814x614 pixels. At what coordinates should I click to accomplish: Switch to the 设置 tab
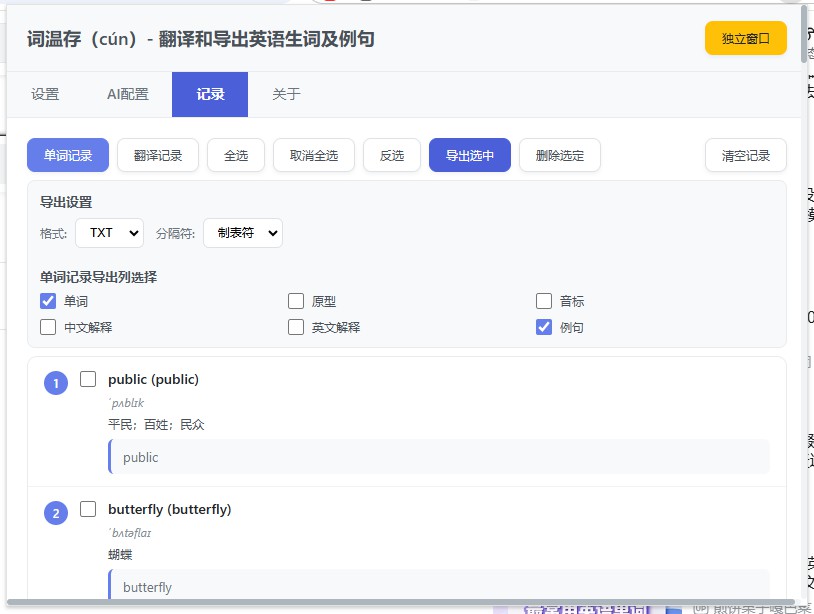pyautogui.click(x=45, y=94)
